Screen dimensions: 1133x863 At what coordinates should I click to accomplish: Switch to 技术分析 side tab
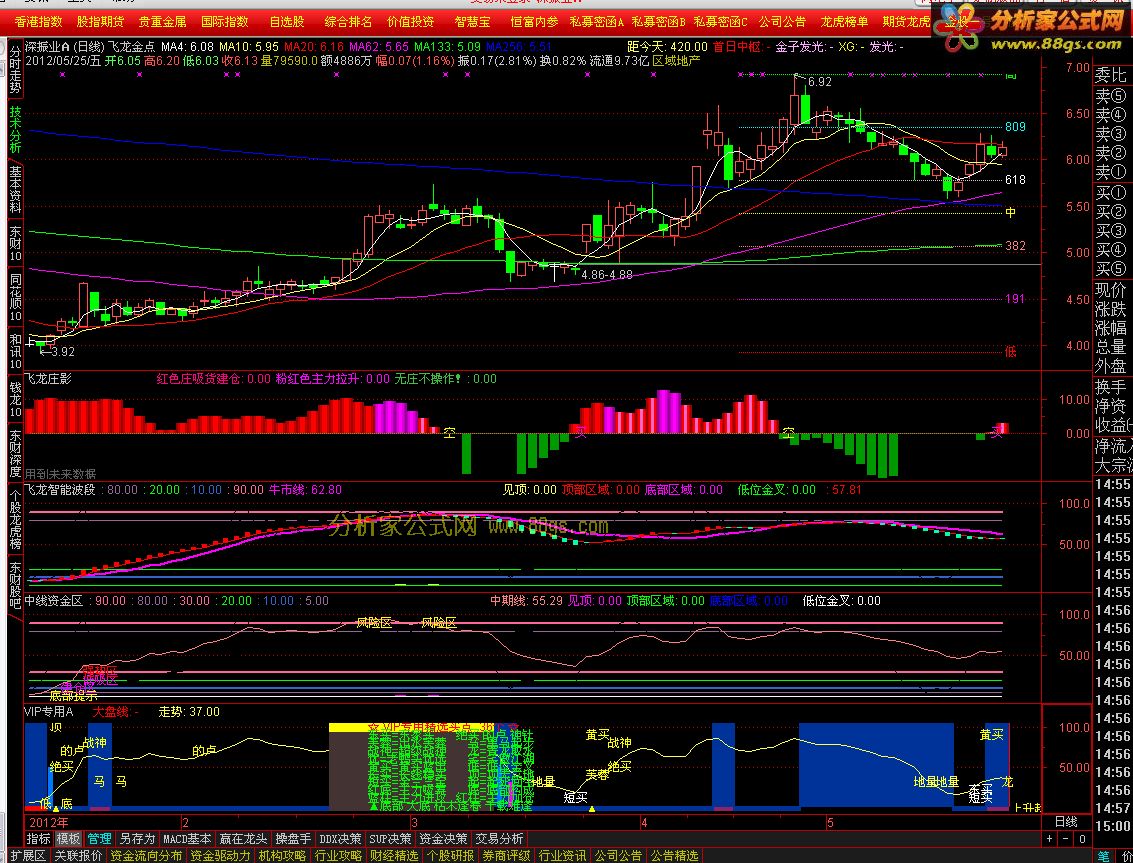pos(15,130)
